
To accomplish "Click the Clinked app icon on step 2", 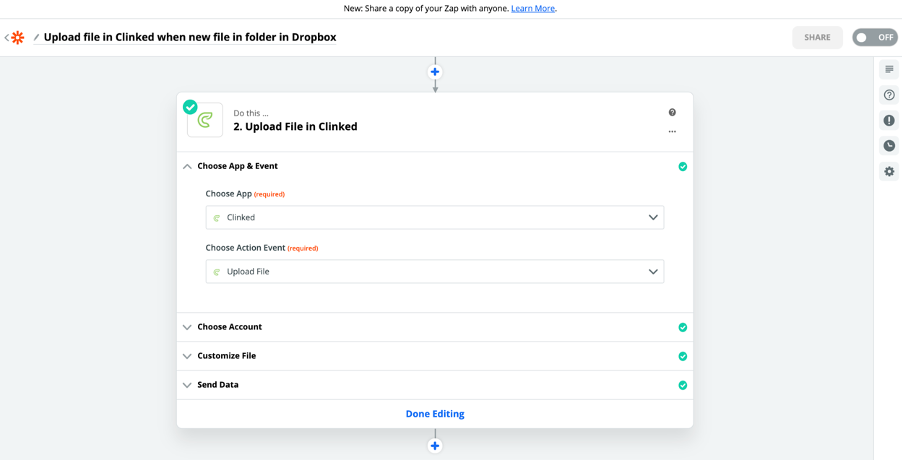I will pos(205,120).
